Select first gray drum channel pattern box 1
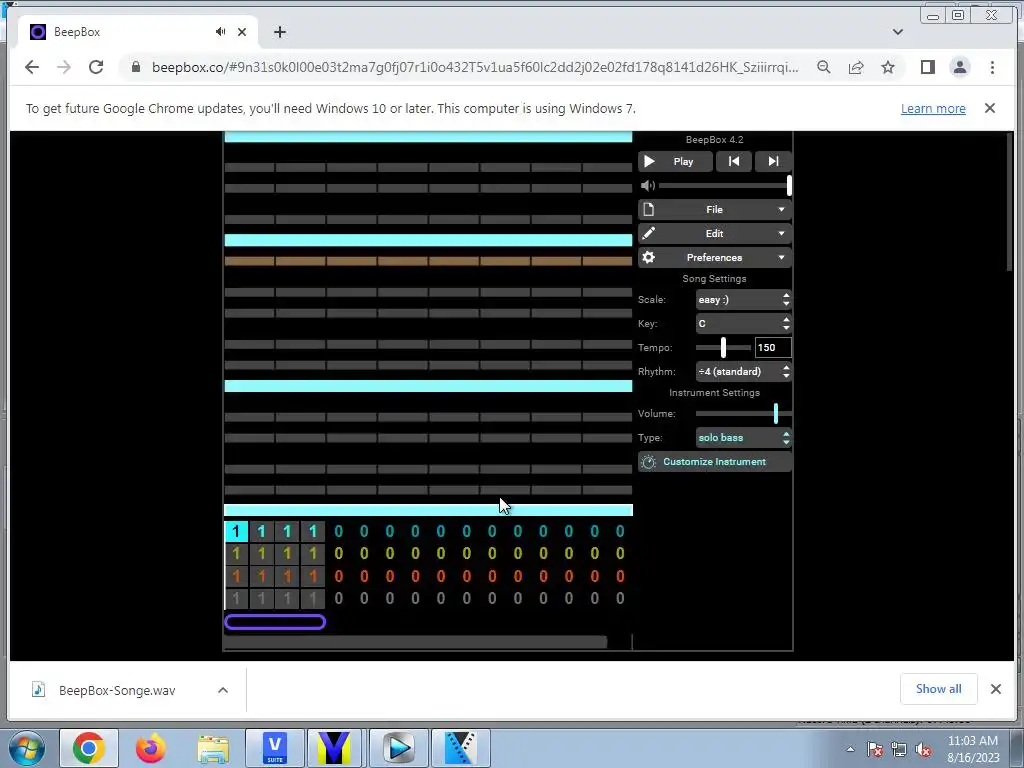This screenshot has width=1024, height=768. pos(236,598)
